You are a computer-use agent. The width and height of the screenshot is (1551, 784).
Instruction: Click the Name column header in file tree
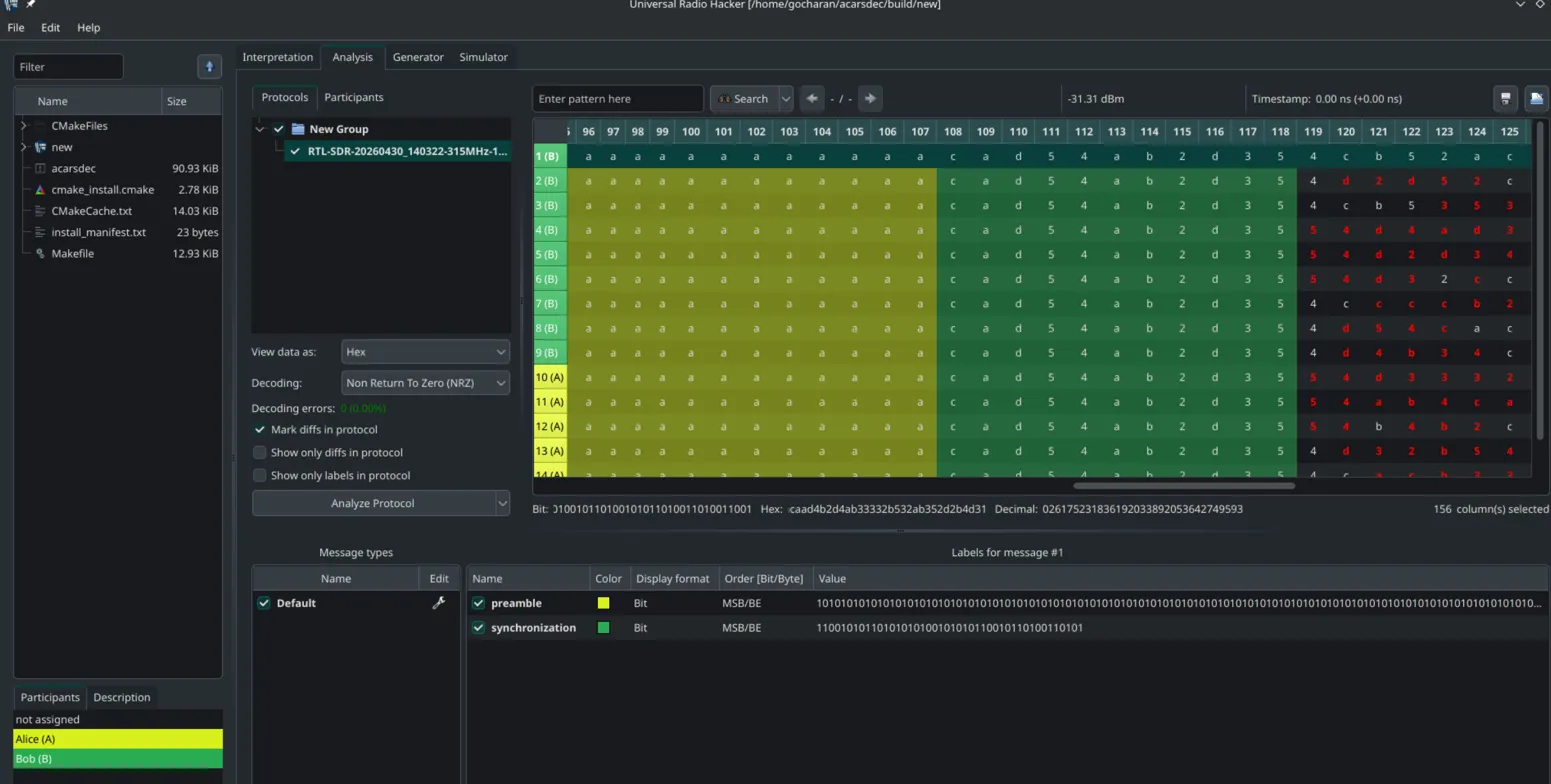(88, 101)
